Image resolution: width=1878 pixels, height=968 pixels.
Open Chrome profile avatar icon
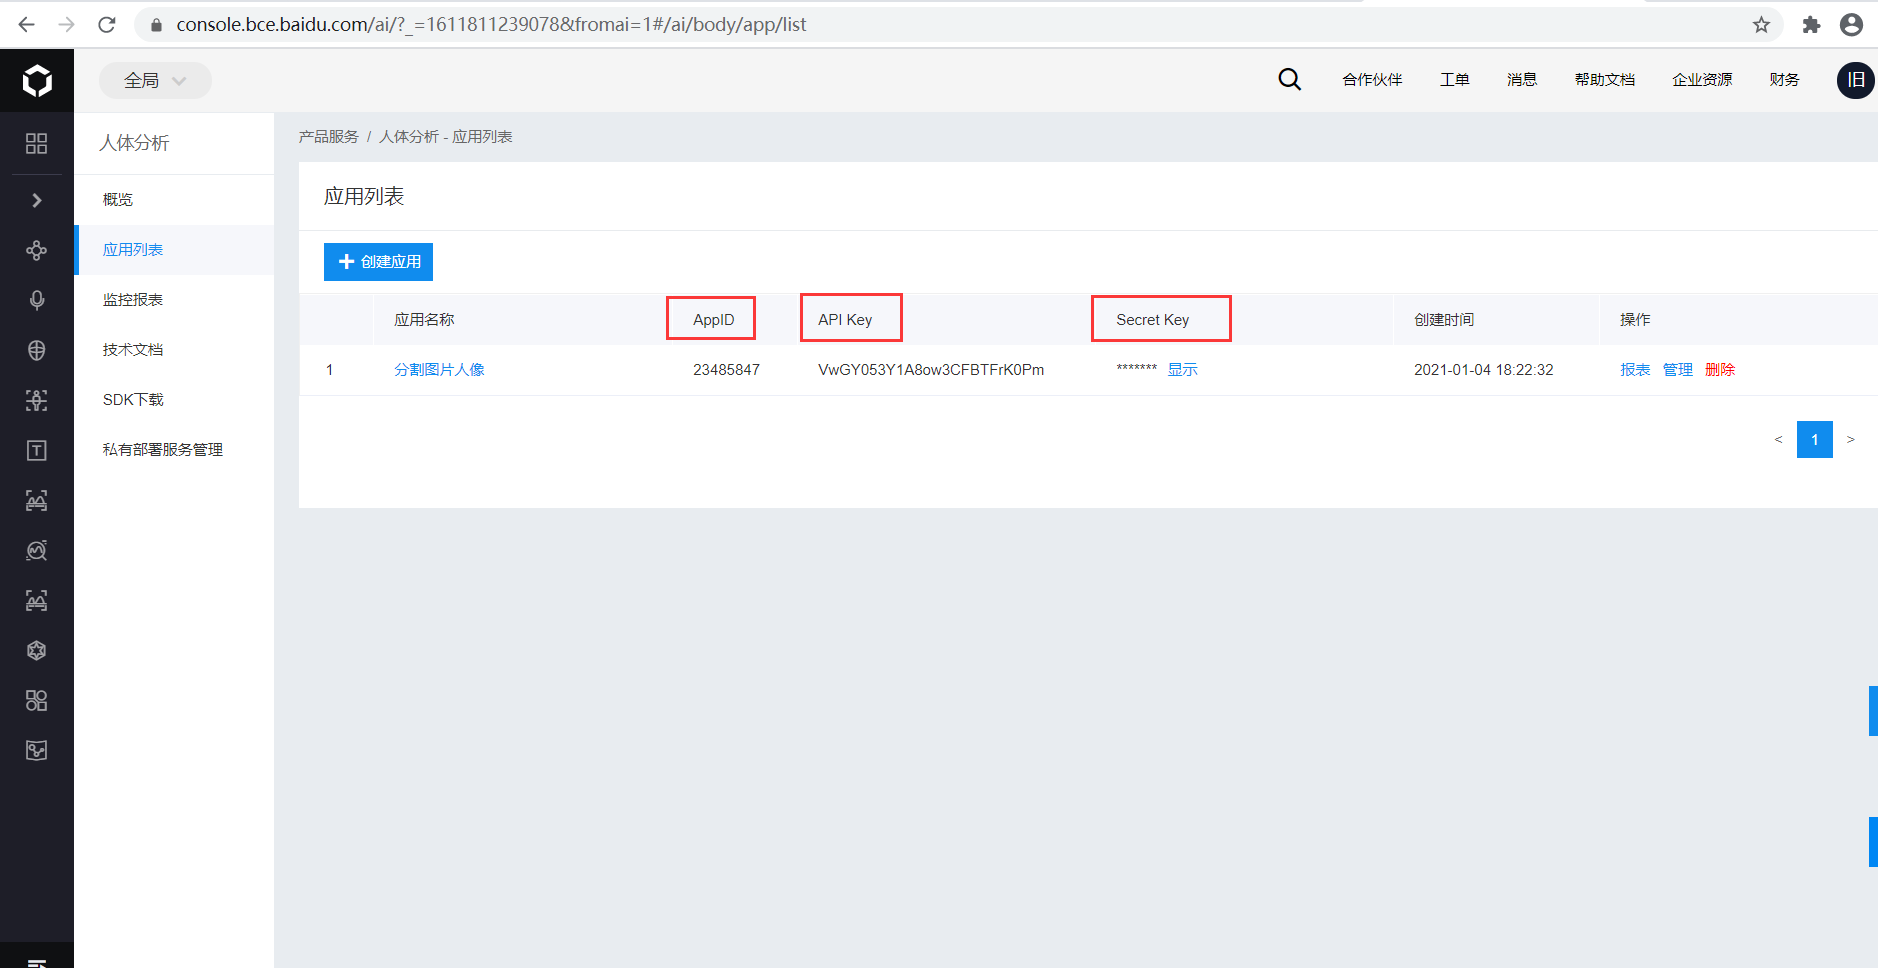(1851, 24)
